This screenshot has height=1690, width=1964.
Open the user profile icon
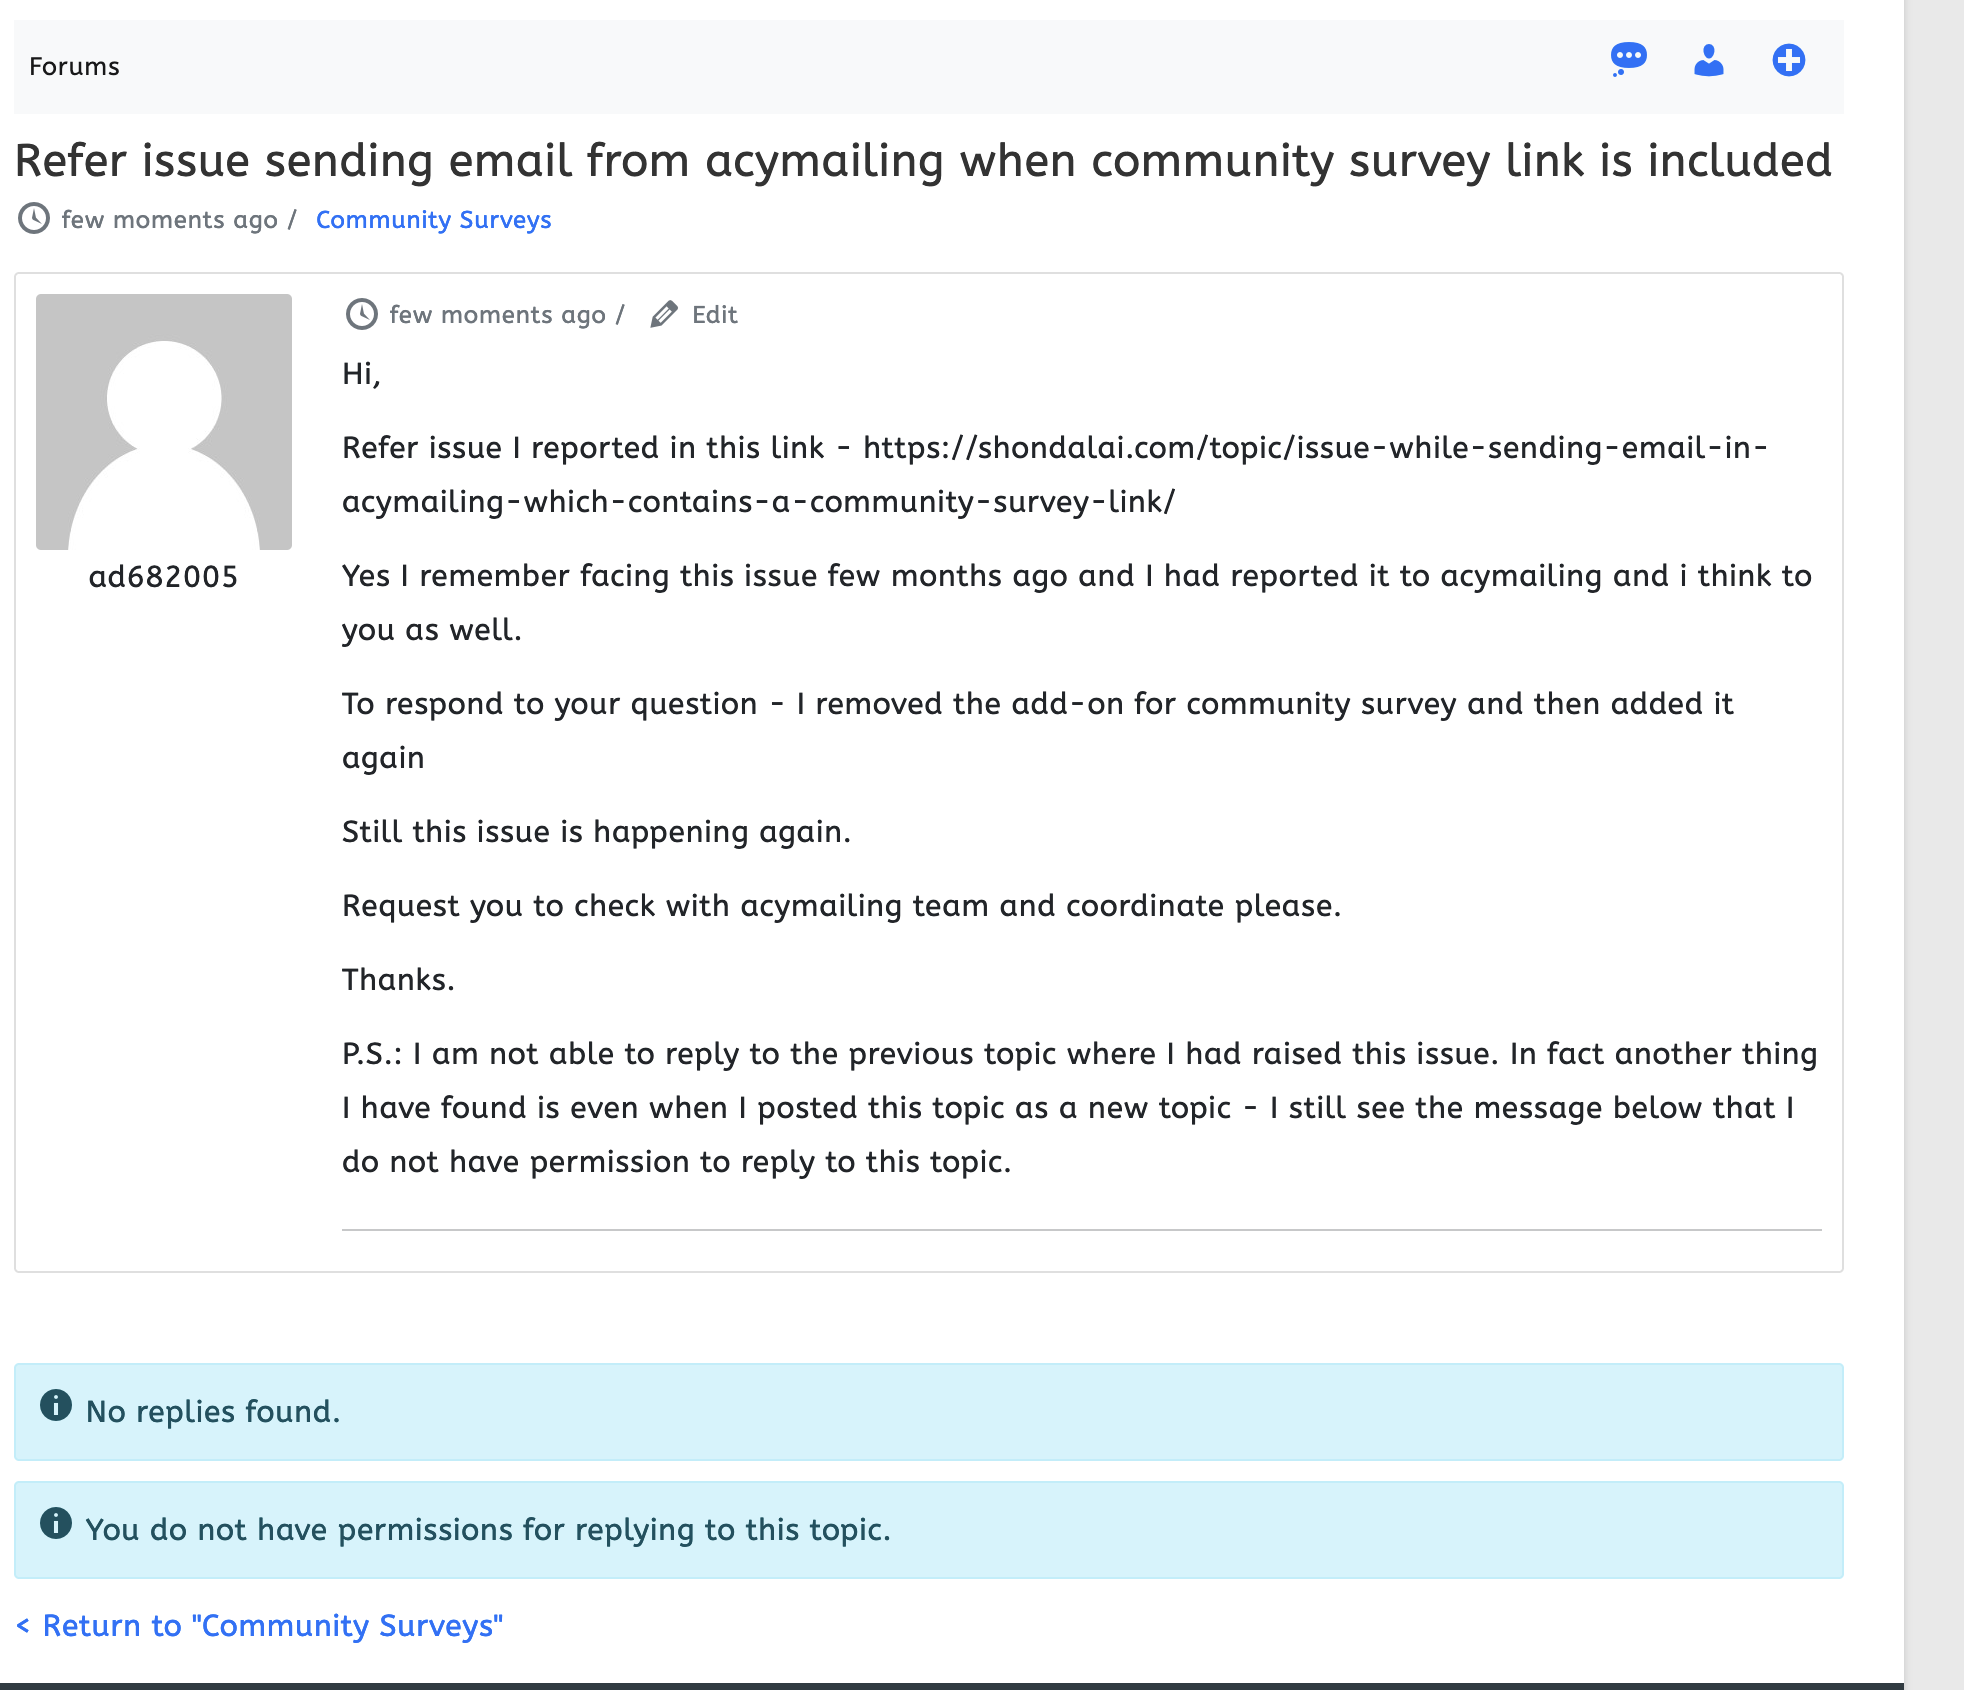[1708, 61]
